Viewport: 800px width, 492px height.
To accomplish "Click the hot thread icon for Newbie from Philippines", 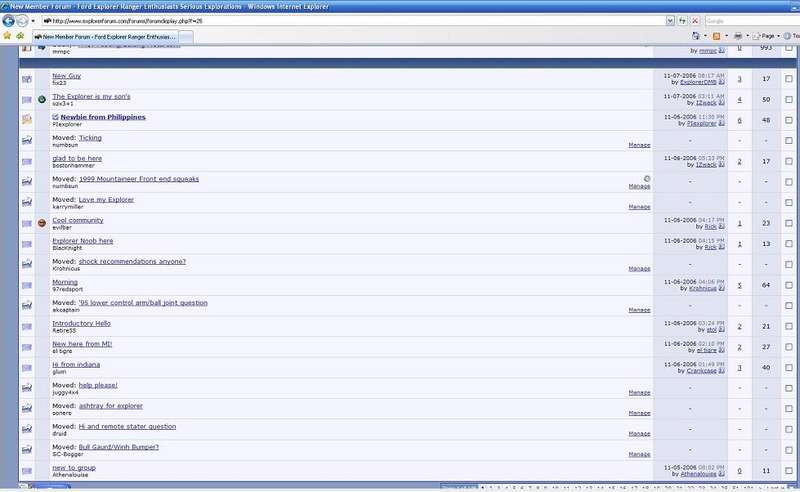I will point(27,120).
